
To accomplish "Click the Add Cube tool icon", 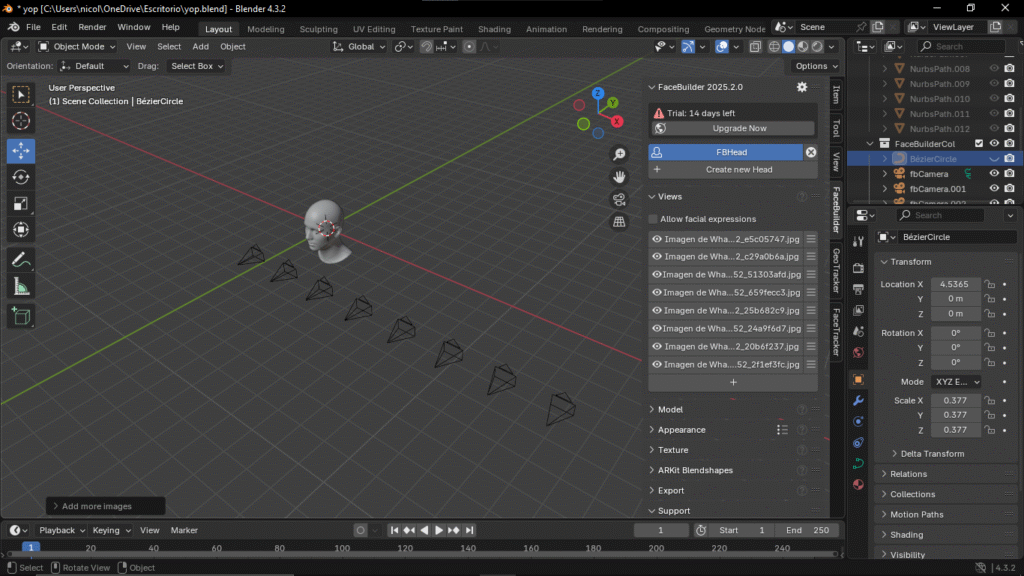I will tap(21, 316).
